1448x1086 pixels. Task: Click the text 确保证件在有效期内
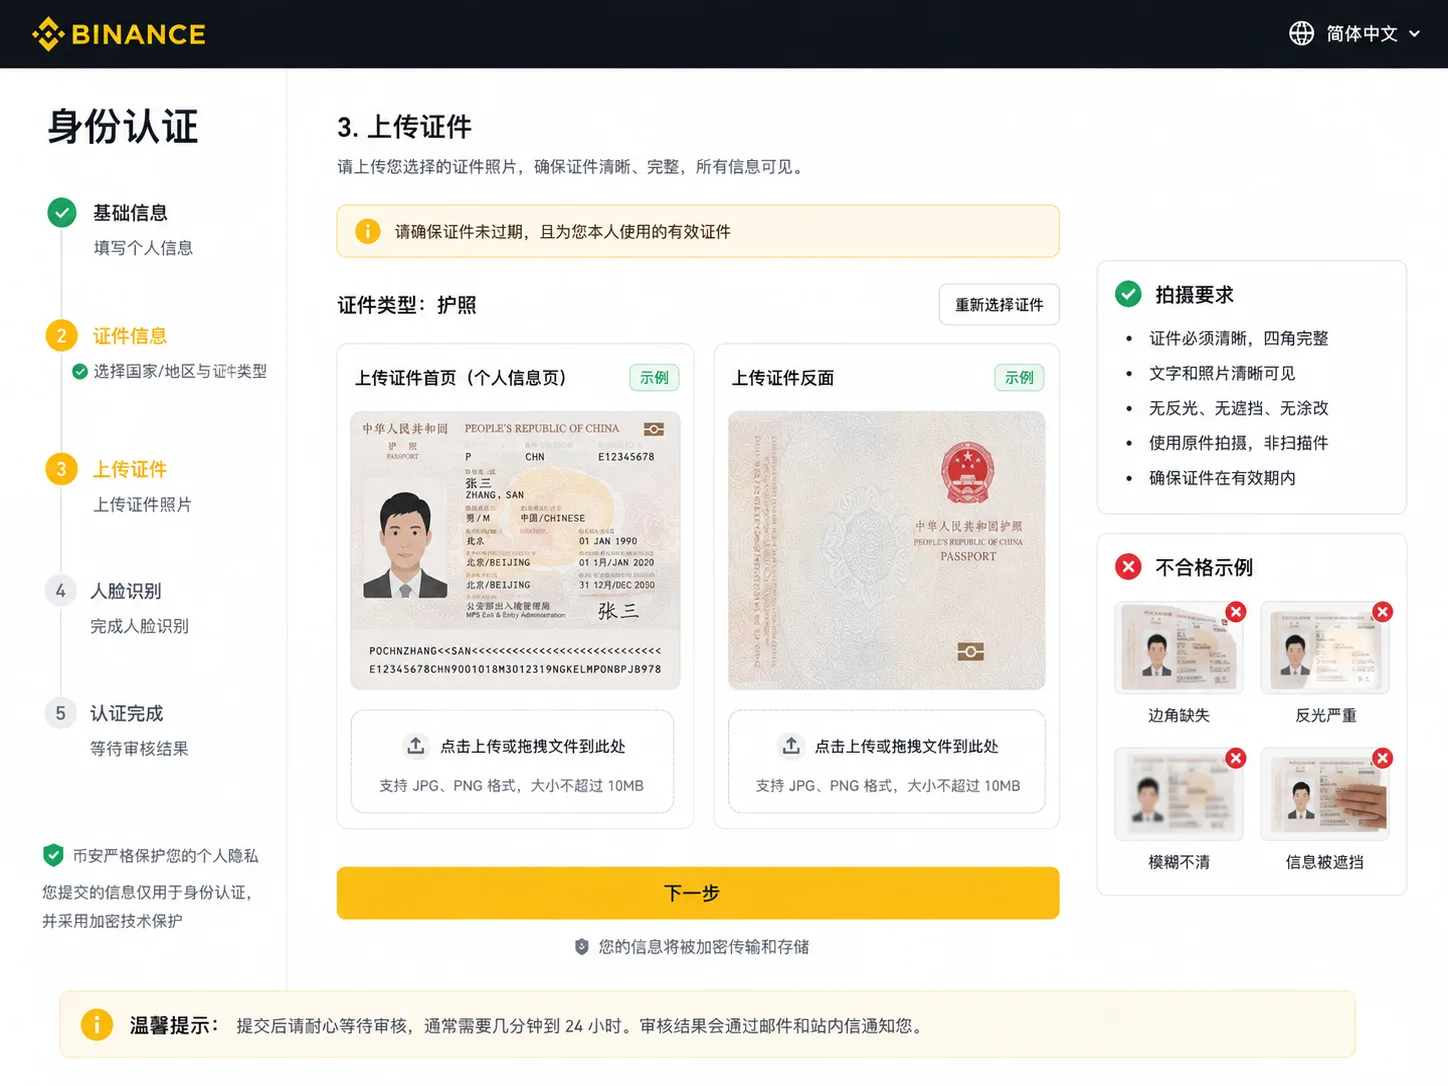click(x=1222, y=478)
